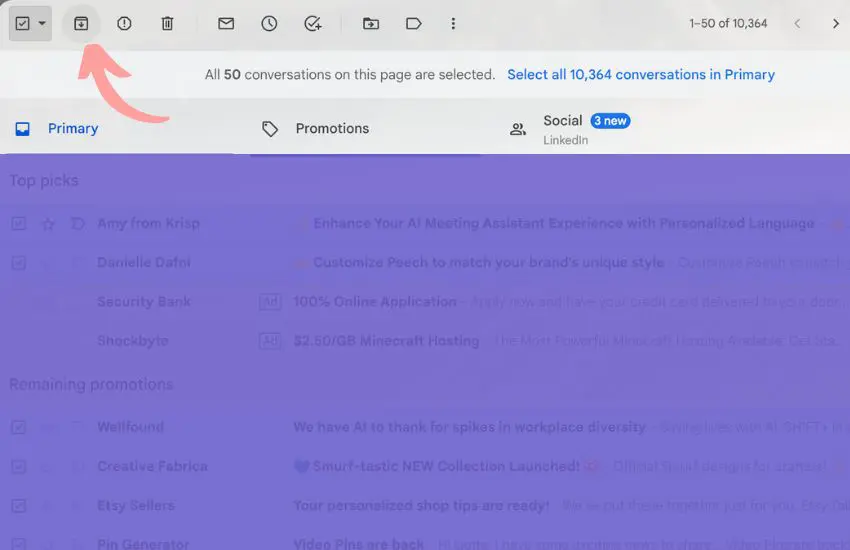Click the Delete trash icon

pyautogui.click(x=168, y=23)
